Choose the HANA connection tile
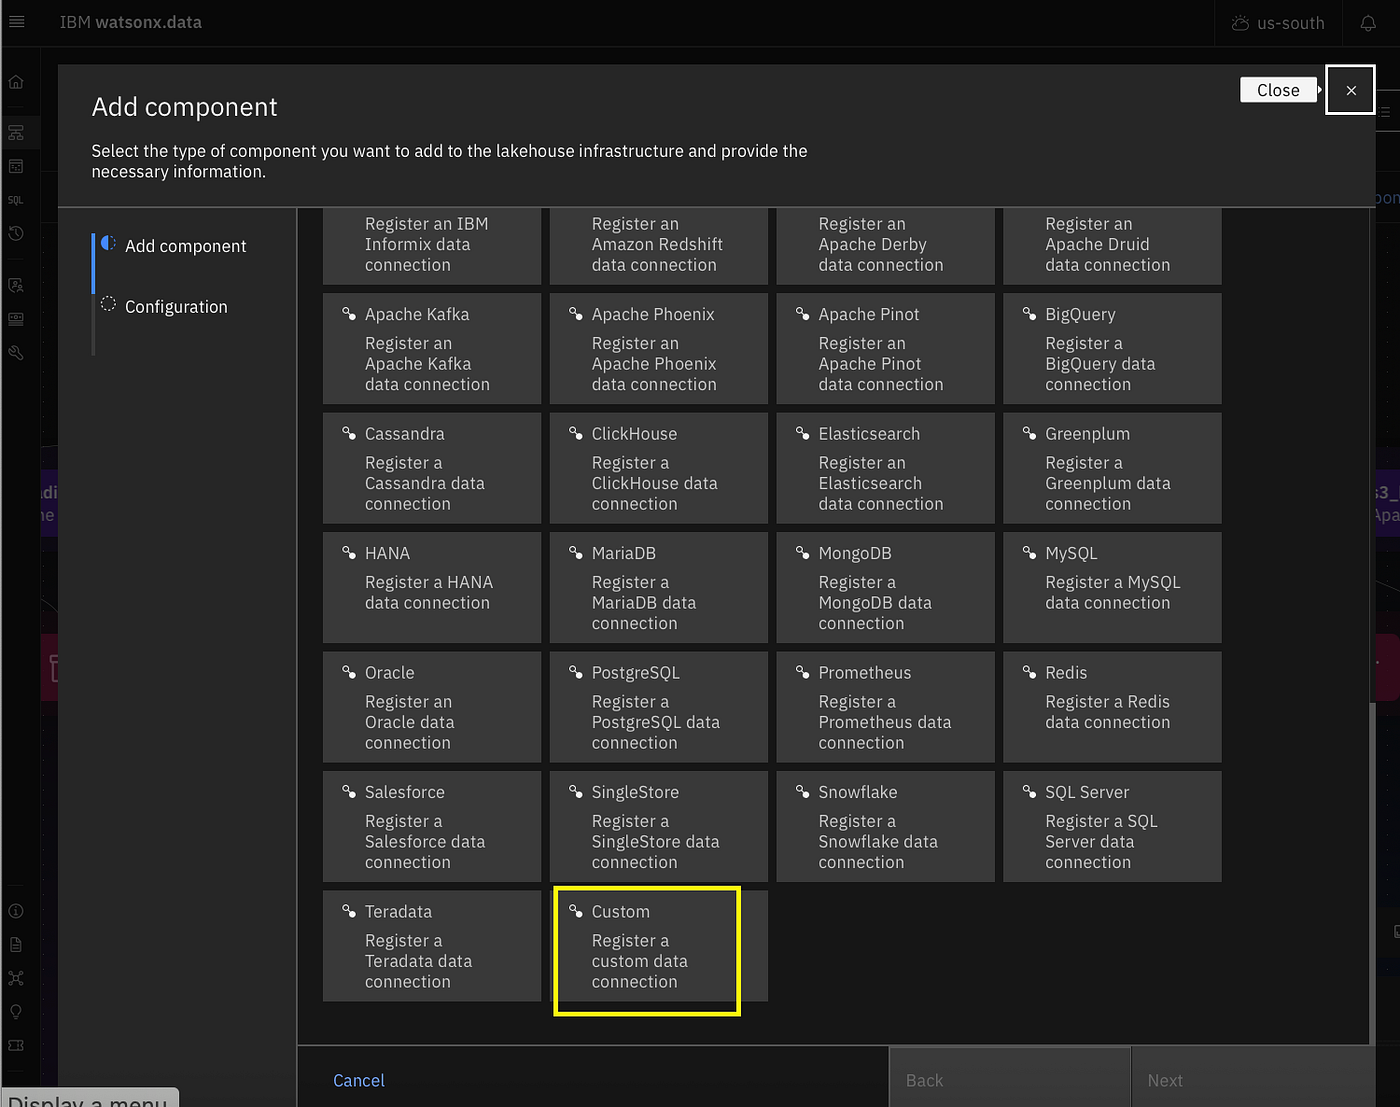The width and height of the screenshot is (1400, 1107). tap(432, 588)
